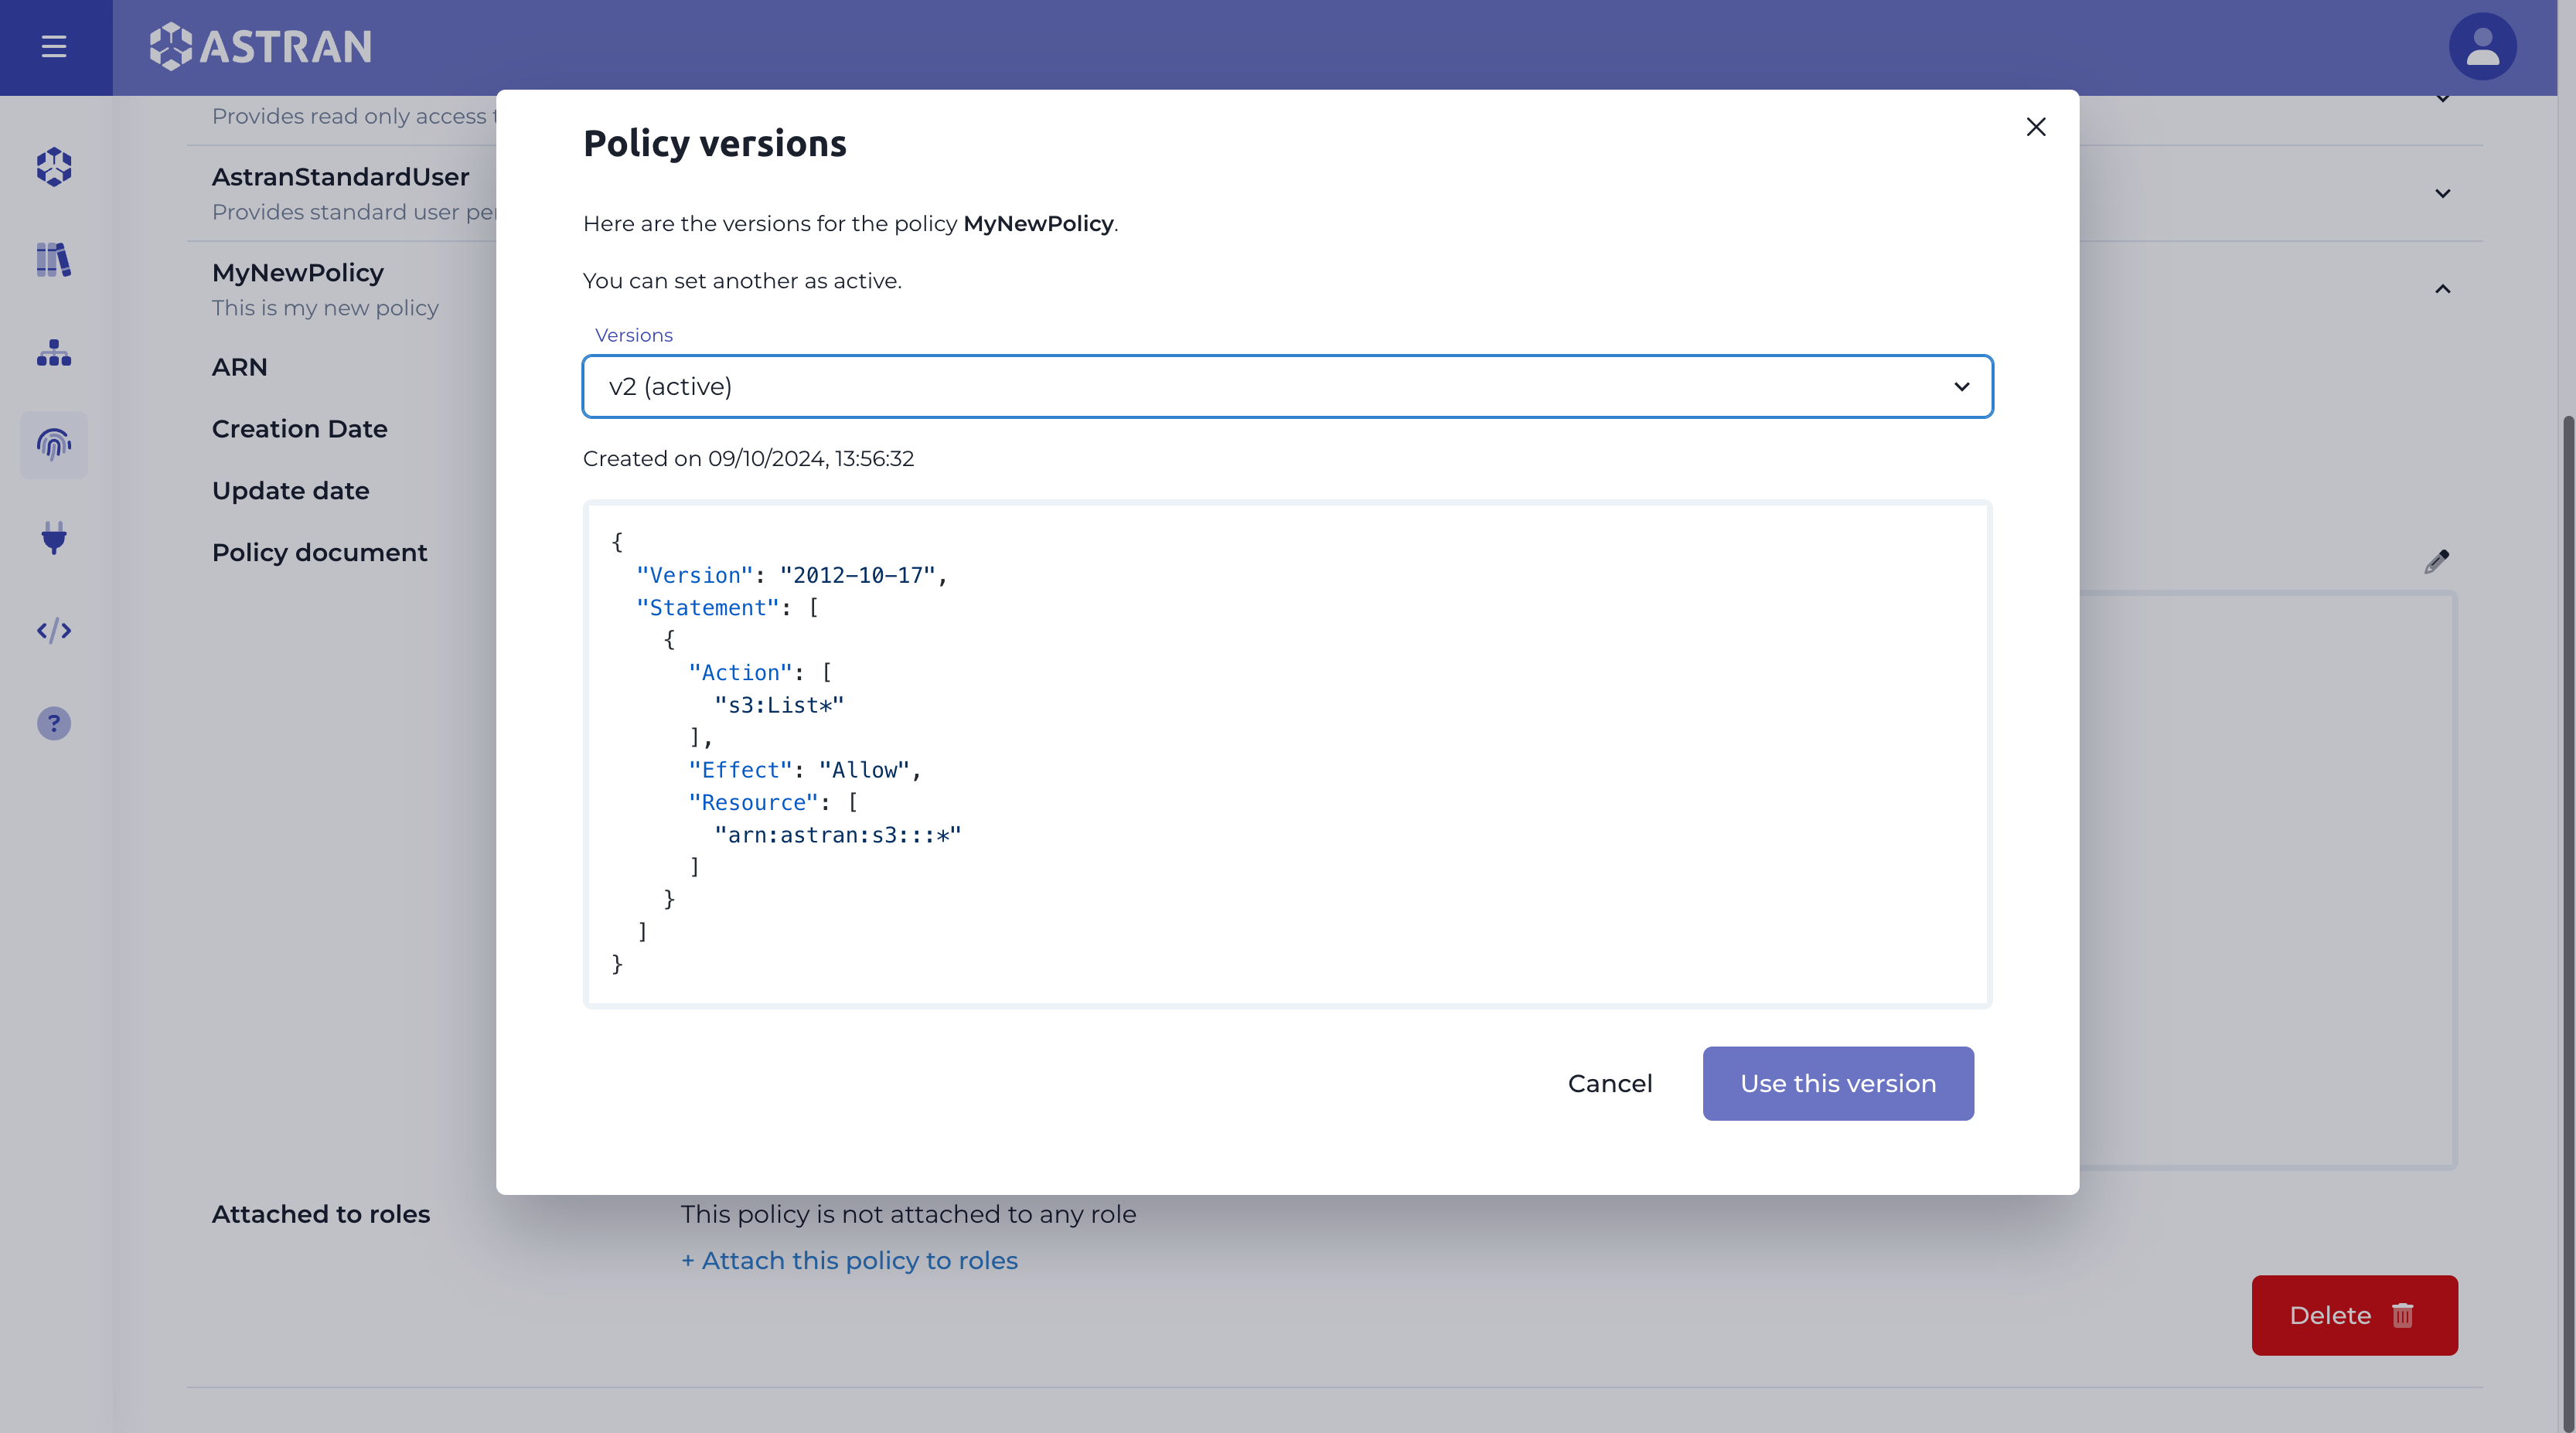Click the Cancel button
2576x1433 pixels.
[1609, 1082]
